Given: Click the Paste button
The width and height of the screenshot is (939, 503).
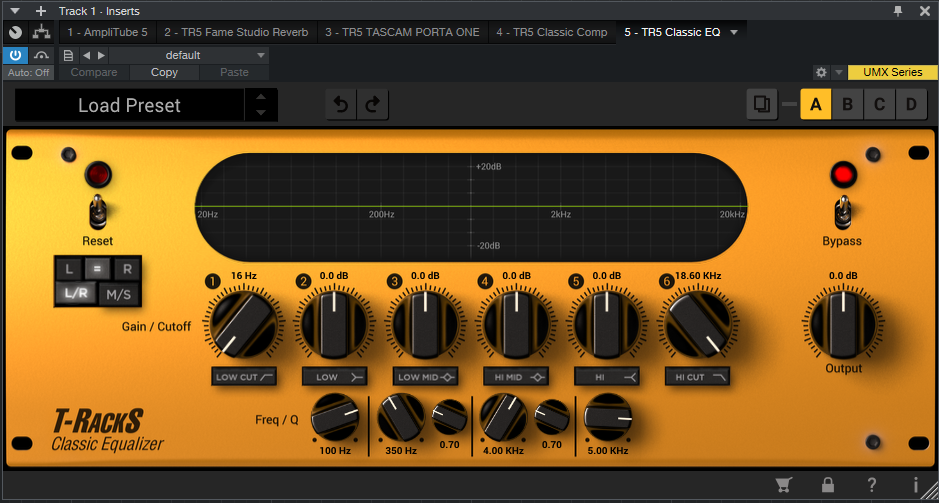Looking at the screenshot, I should point(234,72).
